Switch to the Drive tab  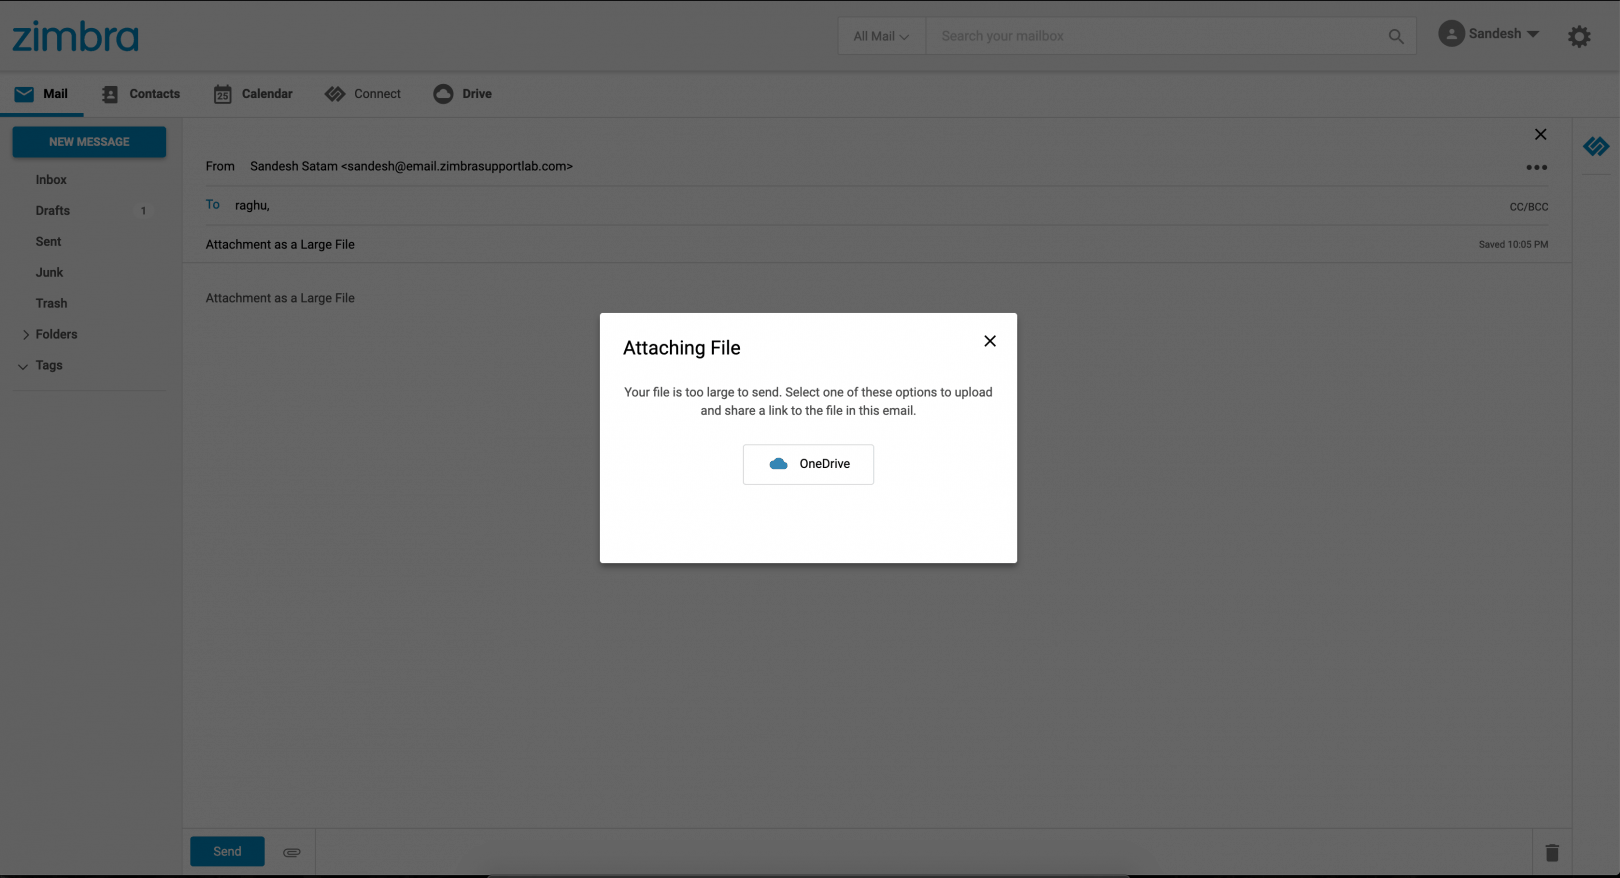point(463,94)
